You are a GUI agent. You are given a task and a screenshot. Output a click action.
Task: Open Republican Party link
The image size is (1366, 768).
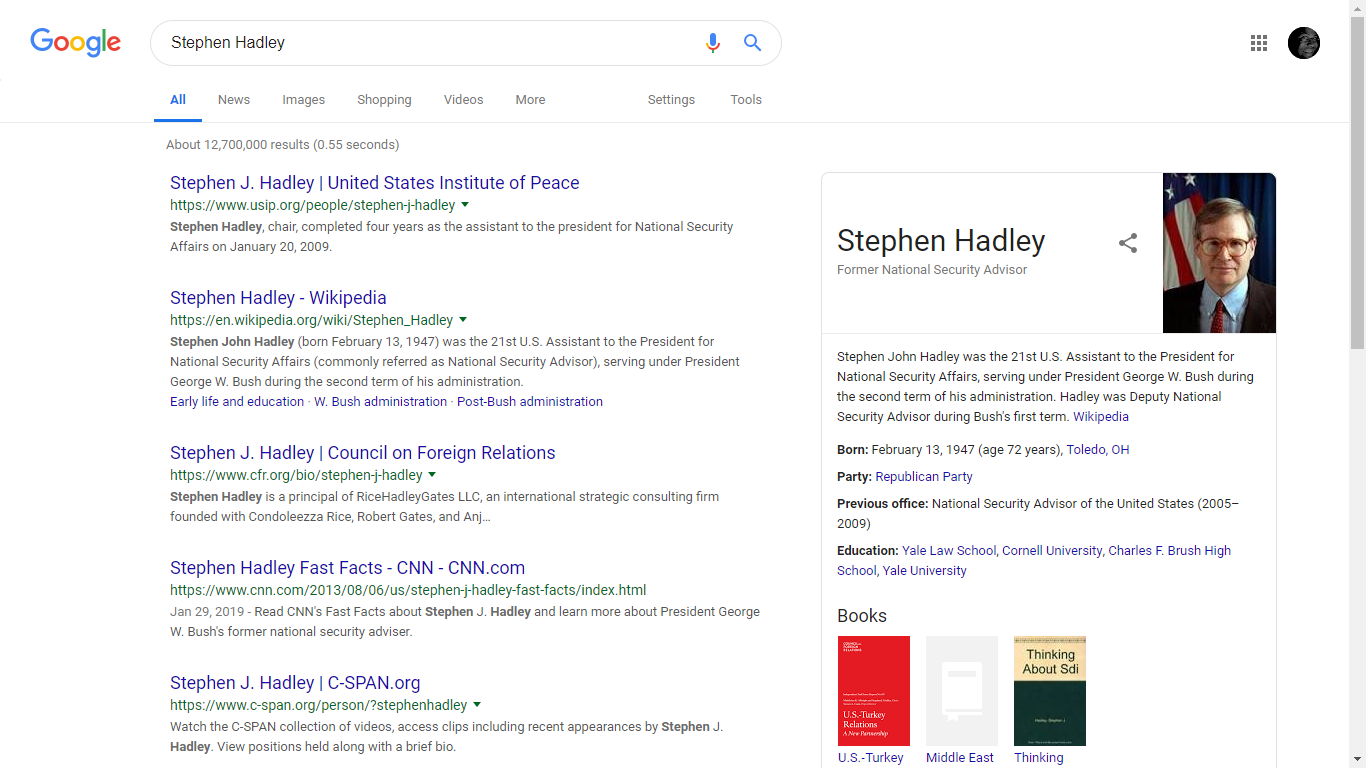[x=924, y=477]
